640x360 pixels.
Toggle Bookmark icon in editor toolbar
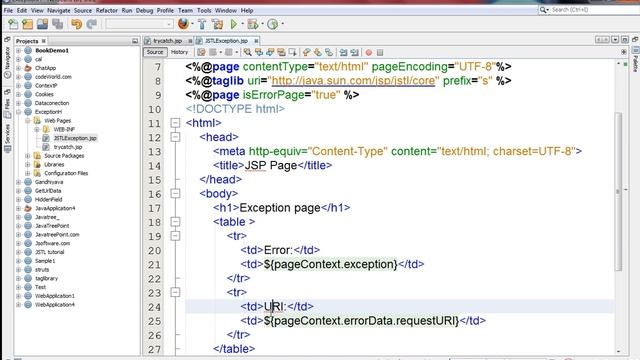[x=329, y=52]
